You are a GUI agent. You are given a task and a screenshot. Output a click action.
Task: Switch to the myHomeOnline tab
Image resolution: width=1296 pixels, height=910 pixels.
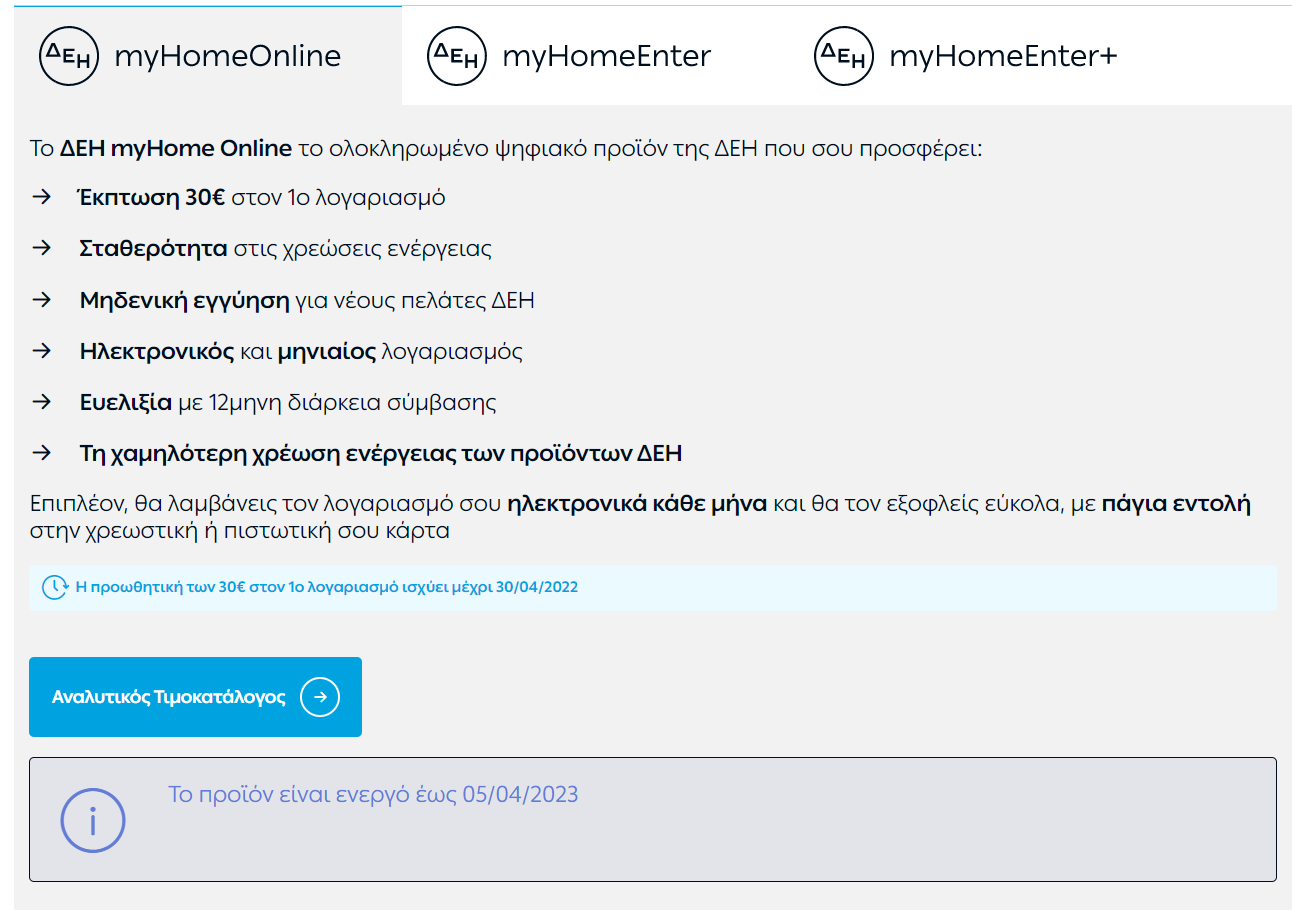tap(208, 55)
